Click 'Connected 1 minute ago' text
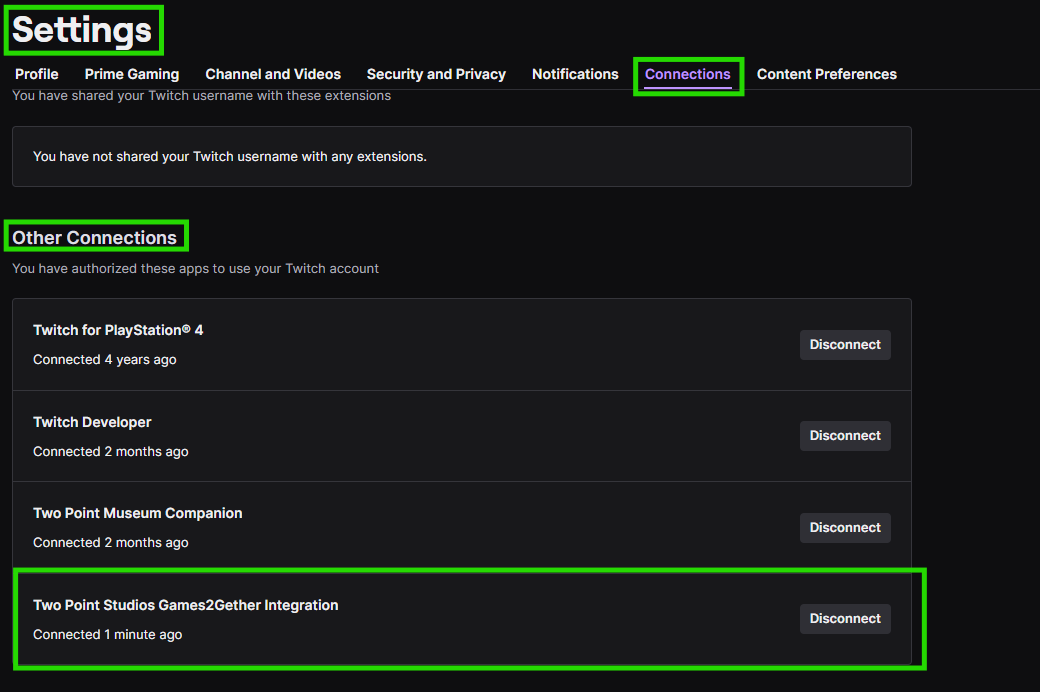This screenshot has height=692, width=1040. [107, 634]
